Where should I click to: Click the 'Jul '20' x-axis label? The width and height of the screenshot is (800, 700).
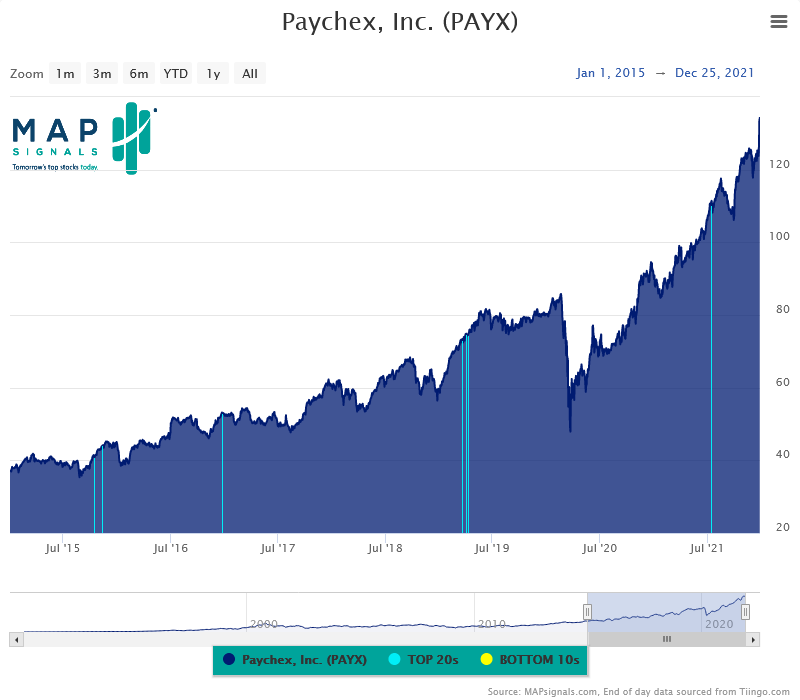click(599, 548)
